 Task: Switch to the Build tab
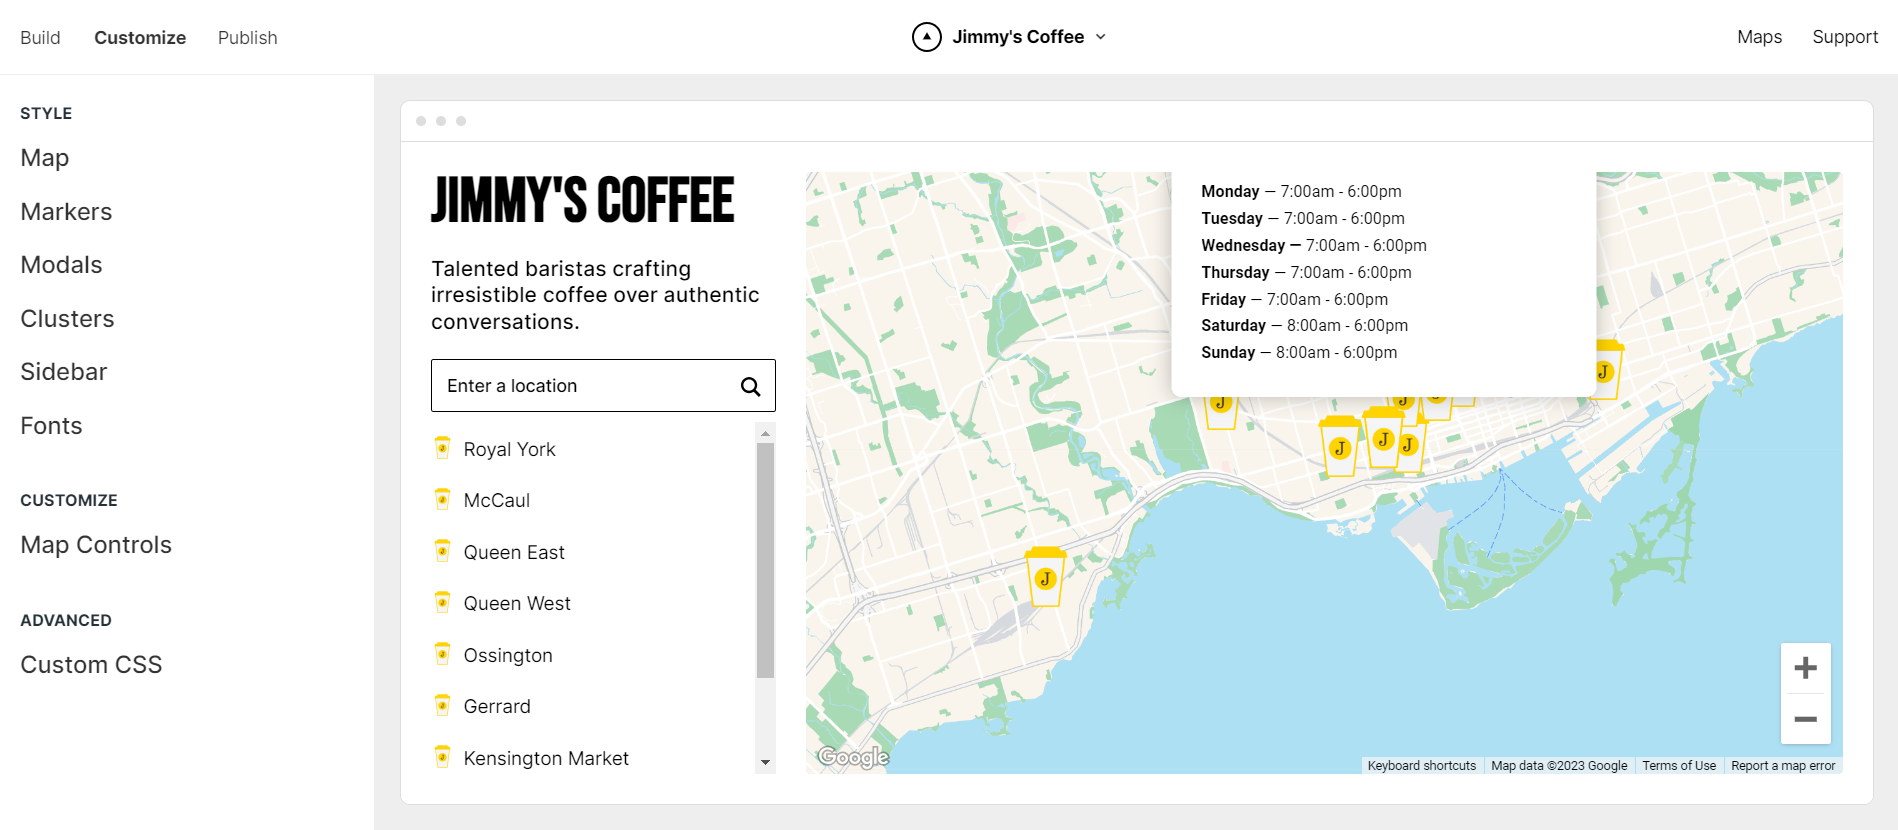coord(40,38)
